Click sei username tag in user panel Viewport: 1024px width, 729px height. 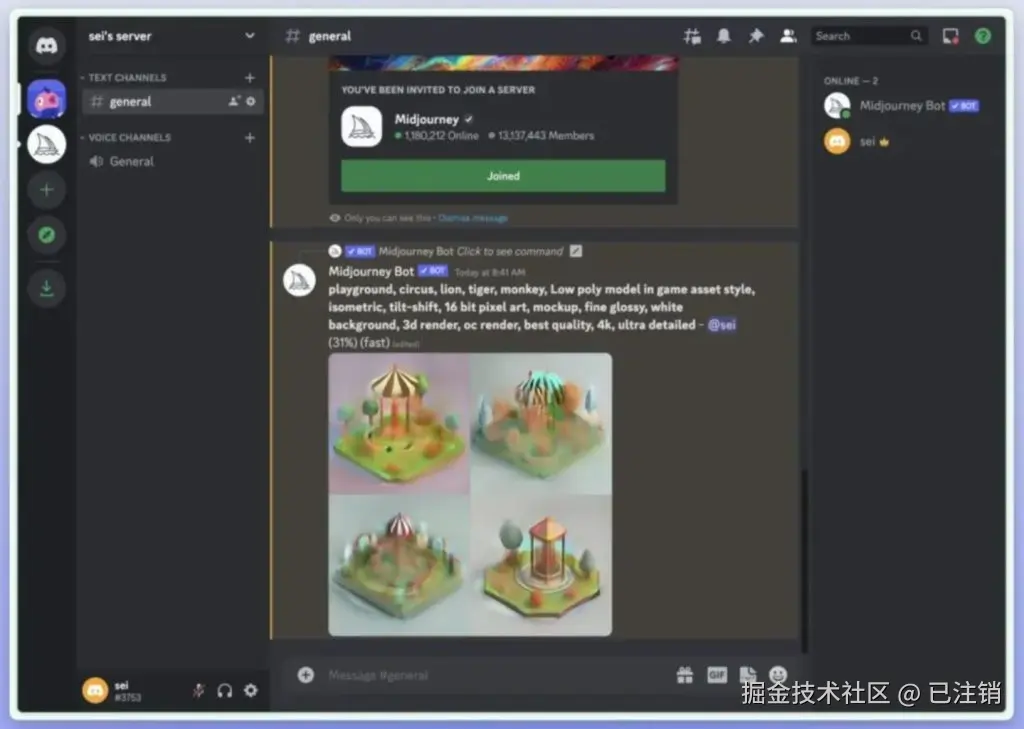coord(127,691)
